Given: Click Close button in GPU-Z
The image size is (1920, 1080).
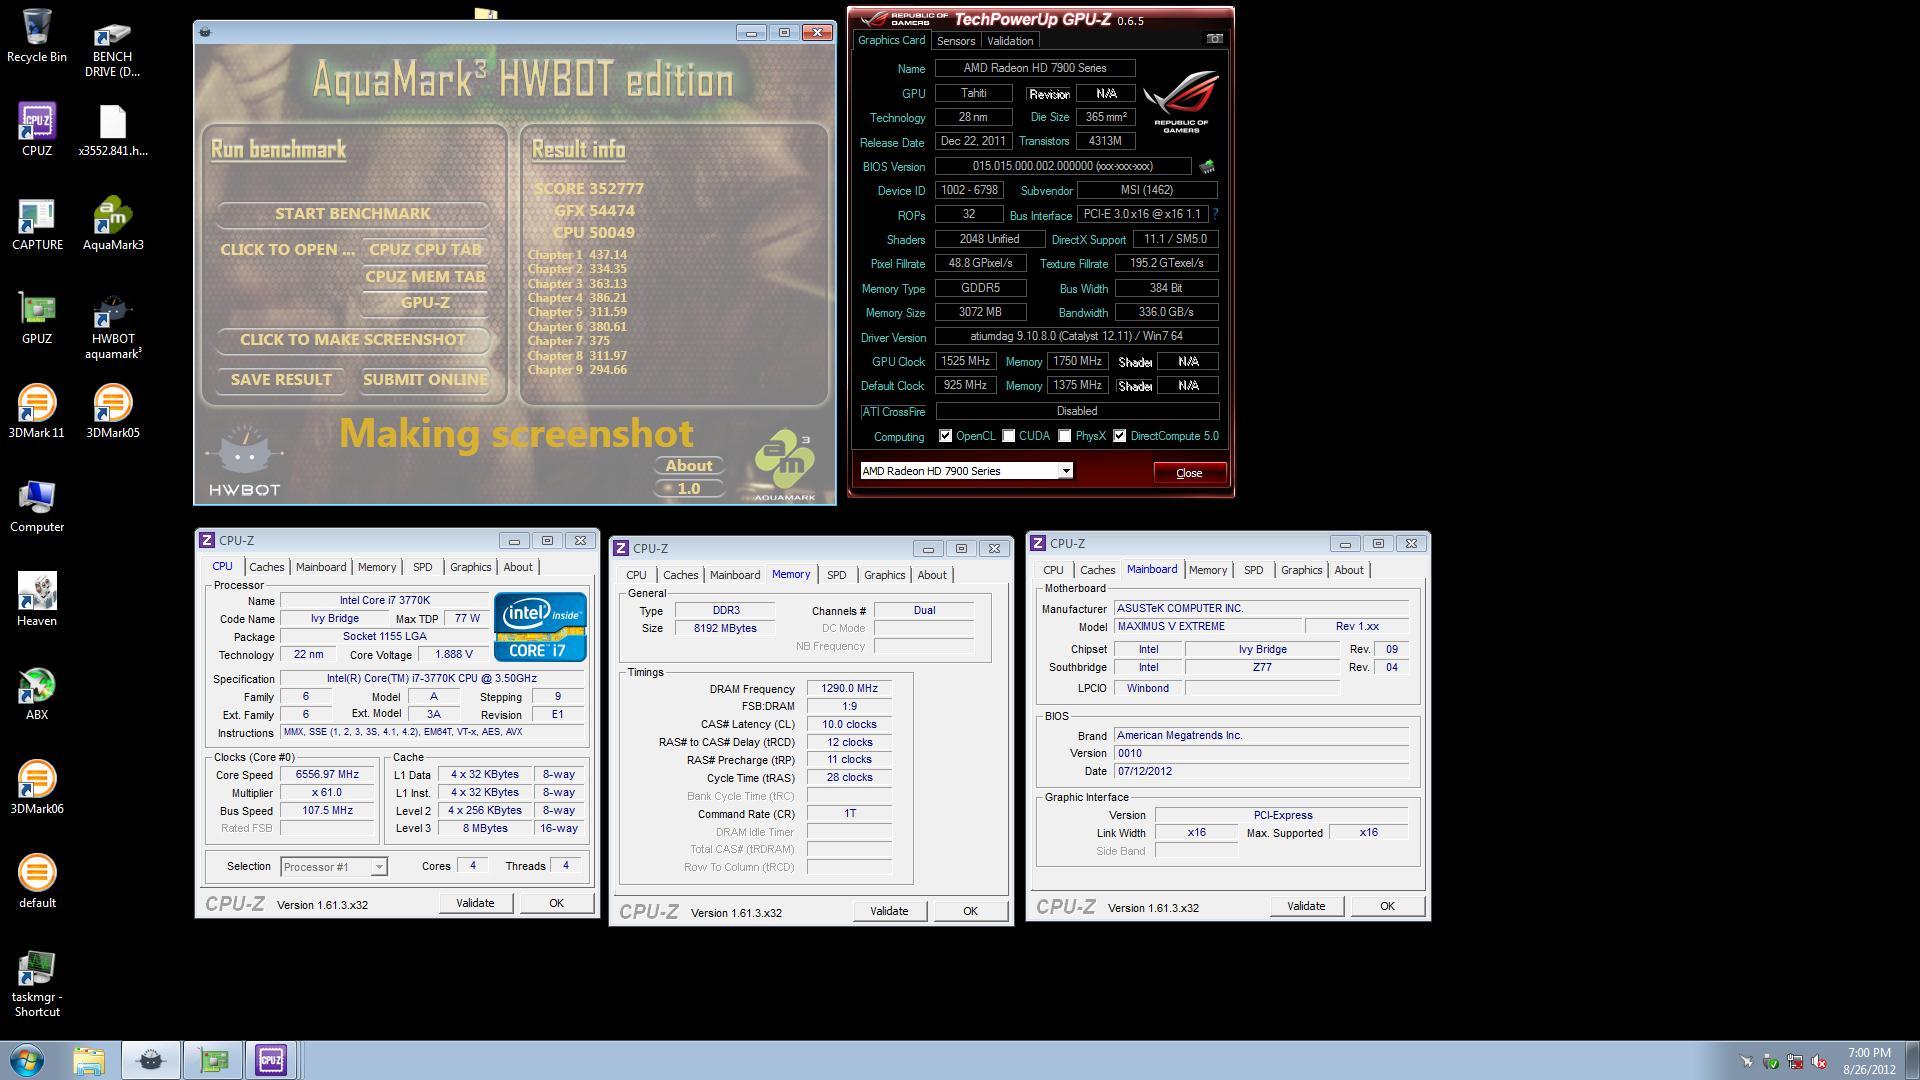Looking at the screenshot, I should coord(1189,473).
